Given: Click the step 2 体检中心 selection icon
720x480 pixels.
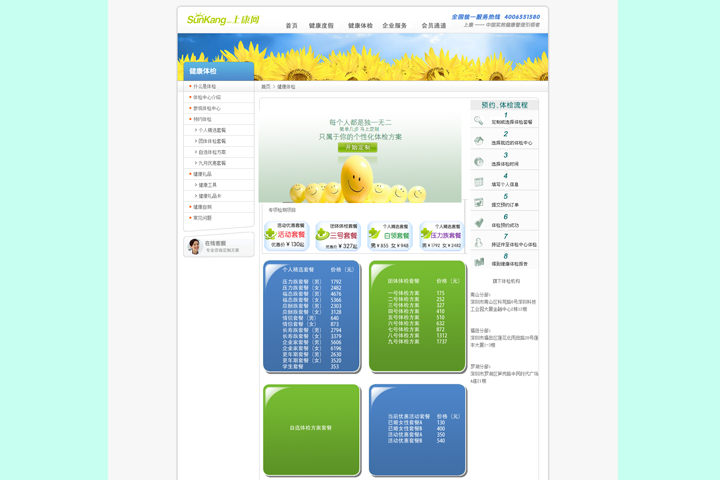Looking at the screenshot, I should 479,141.
